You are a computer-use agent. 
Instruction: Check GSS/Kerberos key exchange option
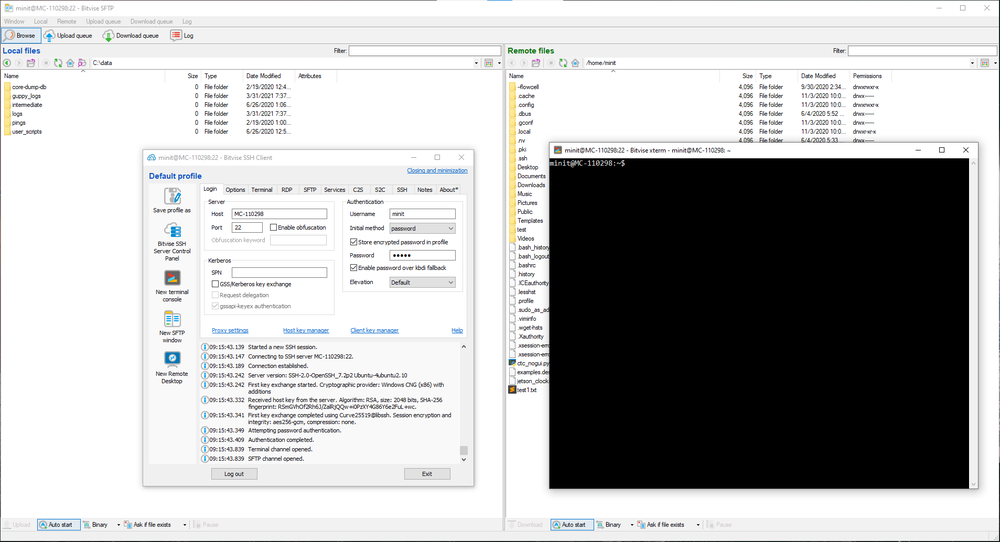click(215, 284)
